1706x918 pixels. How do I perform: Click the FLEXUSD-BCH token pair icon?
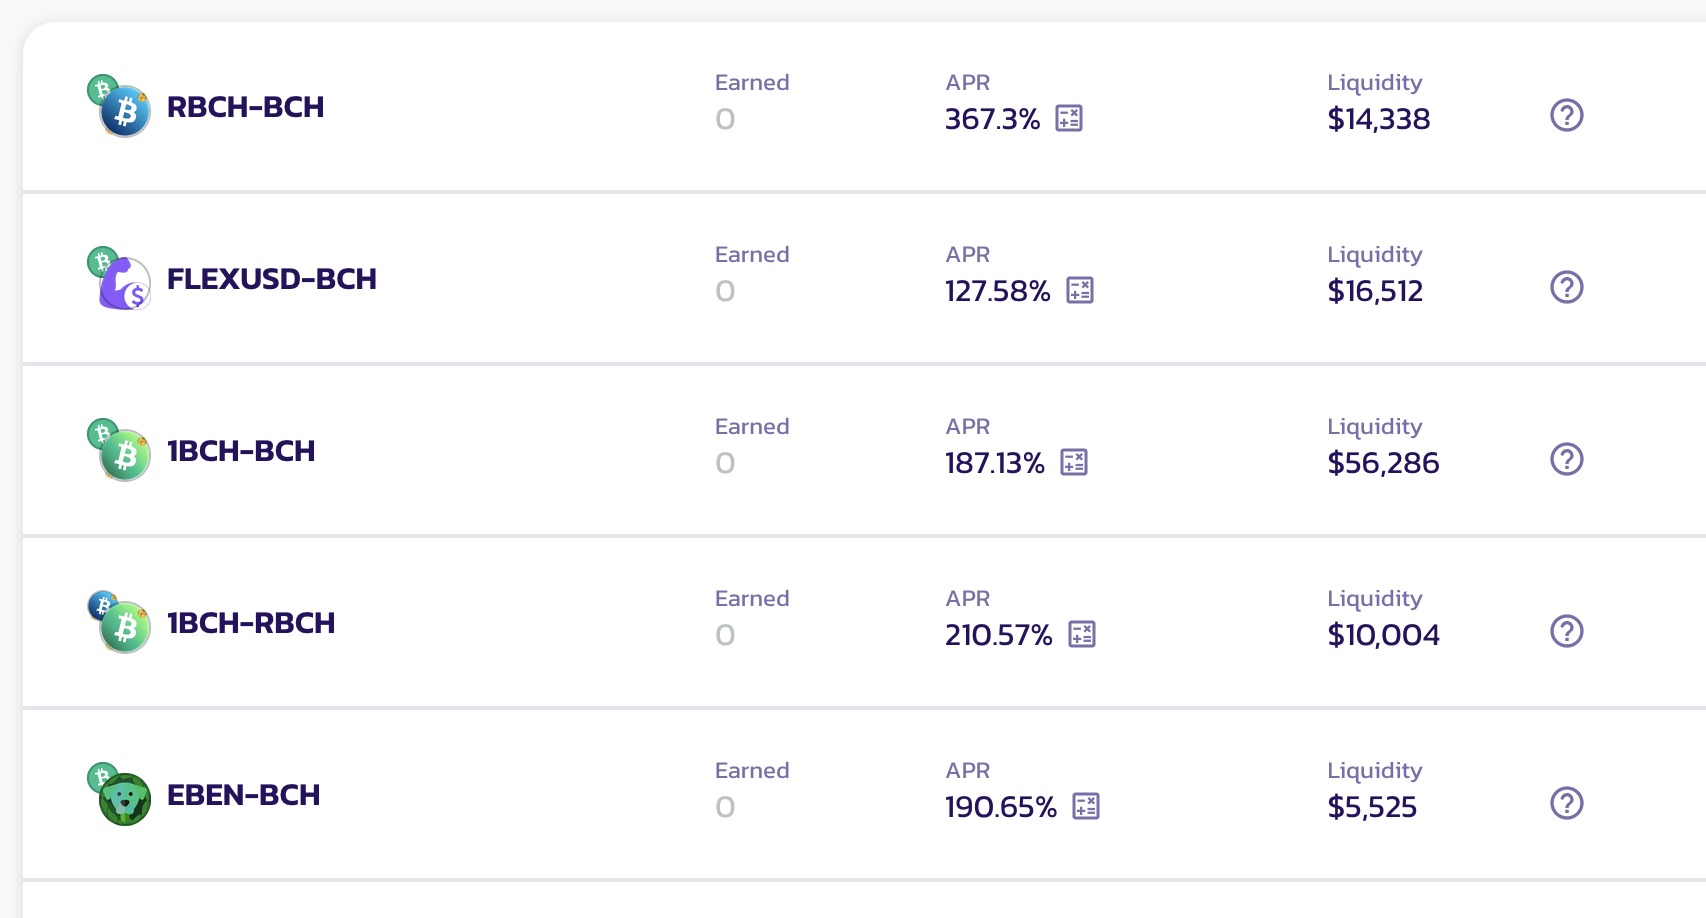[119, 278]
